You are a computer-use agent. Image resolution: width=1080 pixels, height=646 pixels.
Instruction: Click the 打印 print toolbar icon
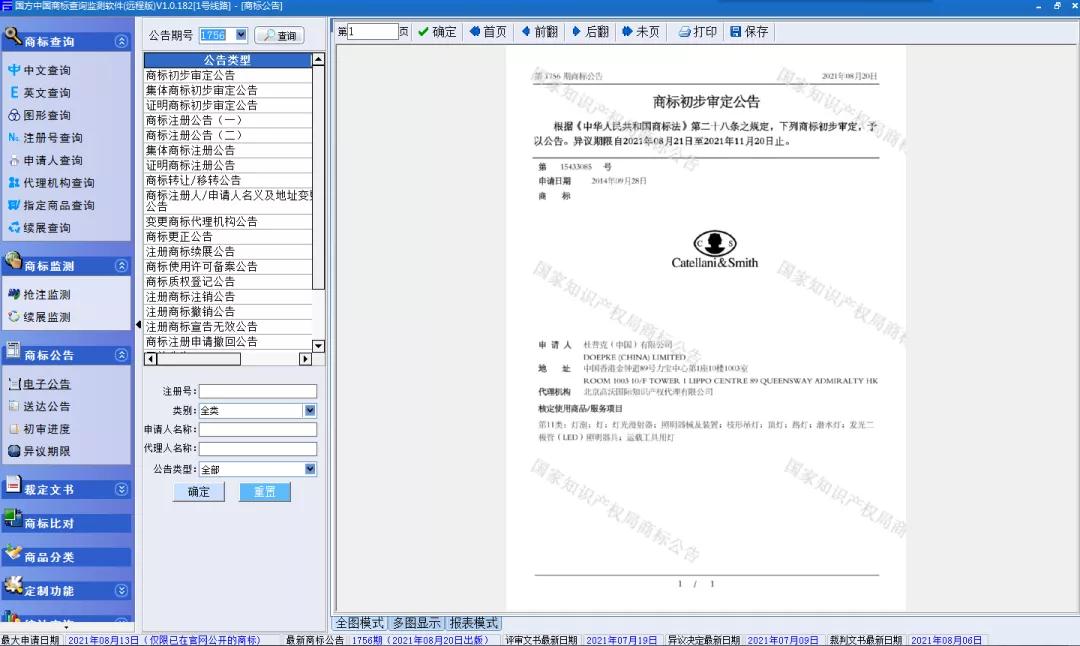pyautogui.click(x=697, y=32)
